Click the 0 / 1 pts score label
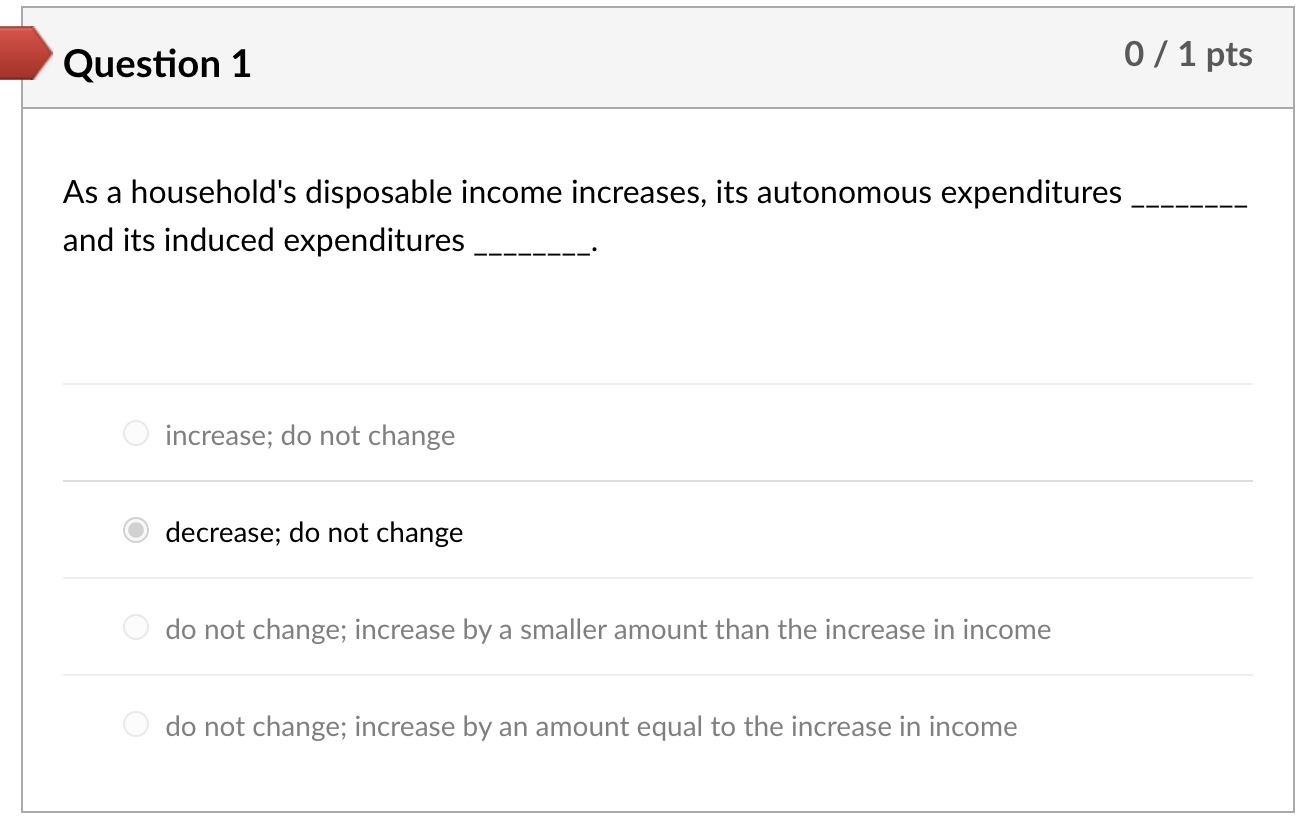 (x=1189, y=54)
